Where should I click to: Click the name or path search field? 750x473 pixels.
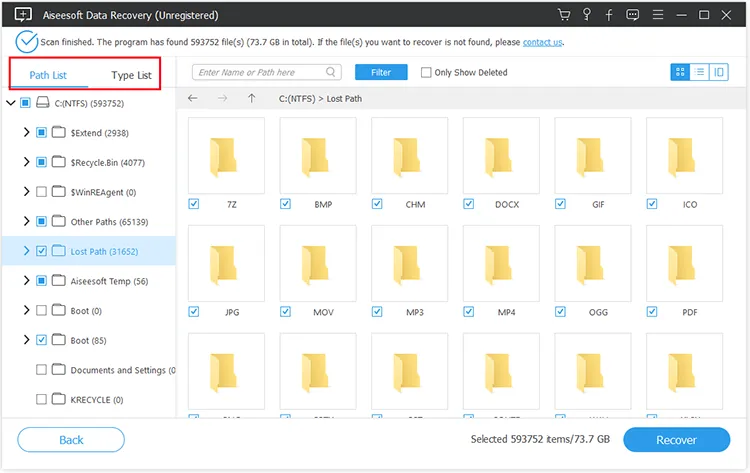(267, 72)
